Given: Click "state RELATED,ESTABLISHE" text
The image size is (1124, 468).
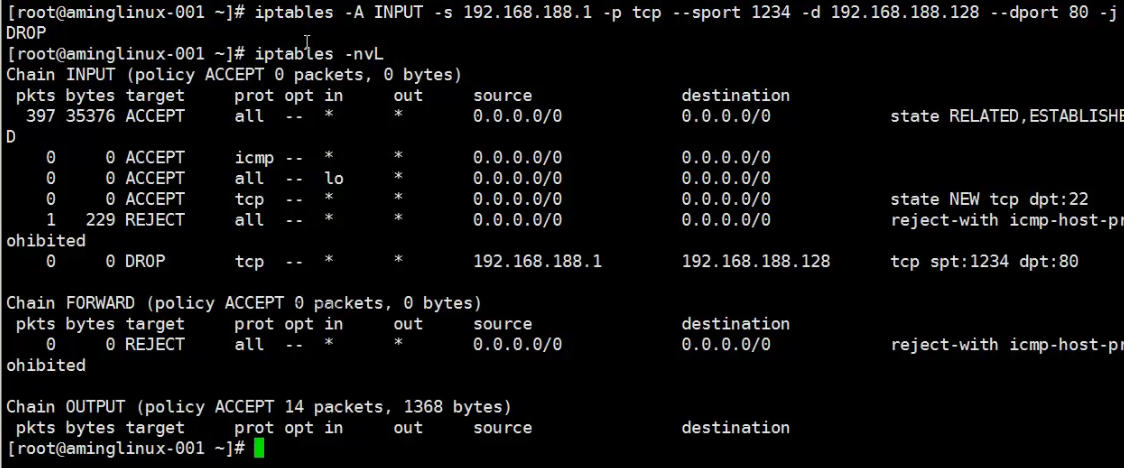Looking at the screenshot, I should coord(1006,116).
